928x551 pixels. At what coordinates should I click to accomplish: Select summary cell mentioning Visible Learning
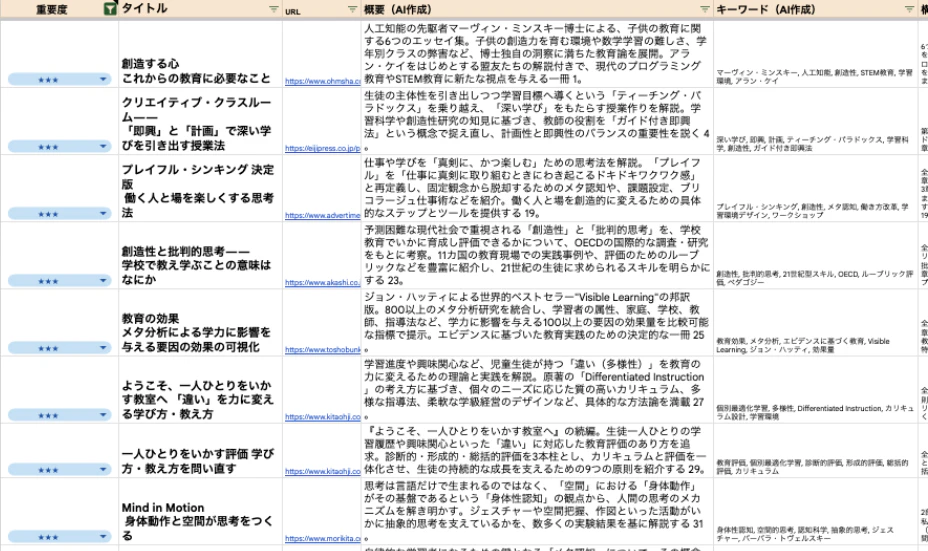coord(537,323)
